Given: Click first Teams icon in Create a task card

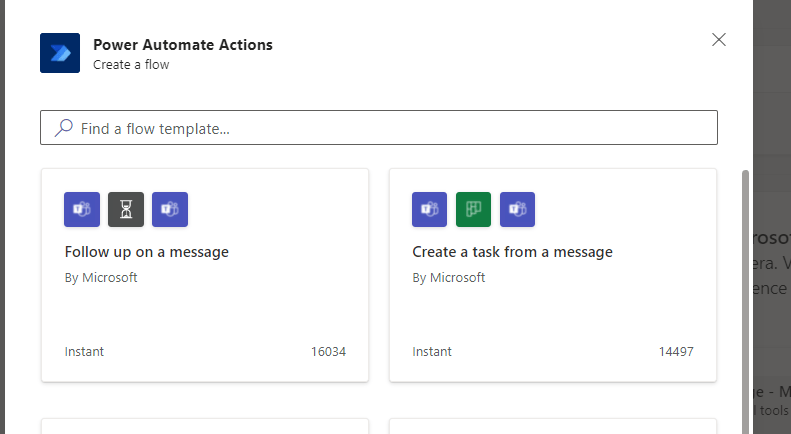Looking at the screenshot, I should click(x=430, y=210).
